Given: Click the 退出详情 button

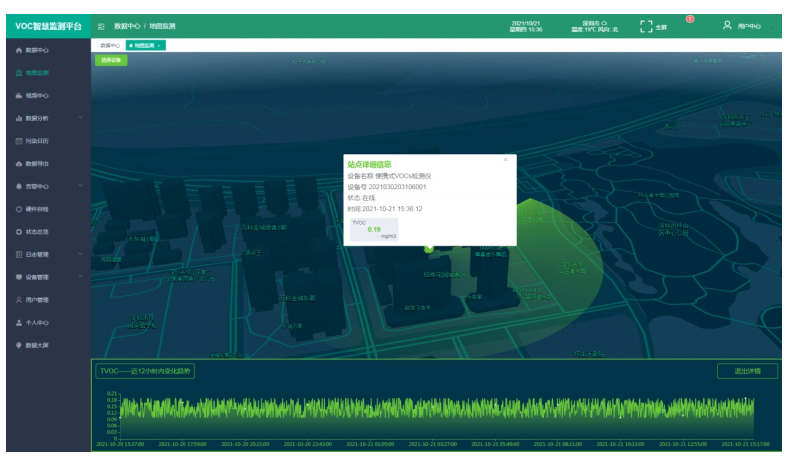Looking at the screenshot, I should coord(747,371).
